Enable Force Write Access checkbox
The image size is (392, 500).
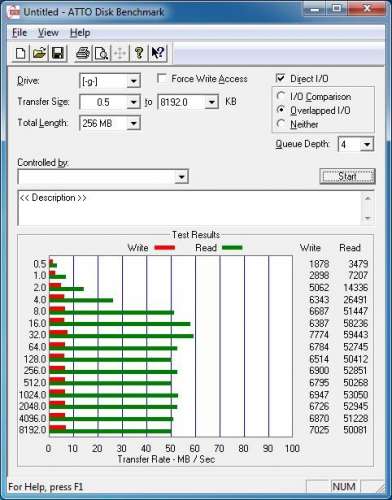[162, 79]
